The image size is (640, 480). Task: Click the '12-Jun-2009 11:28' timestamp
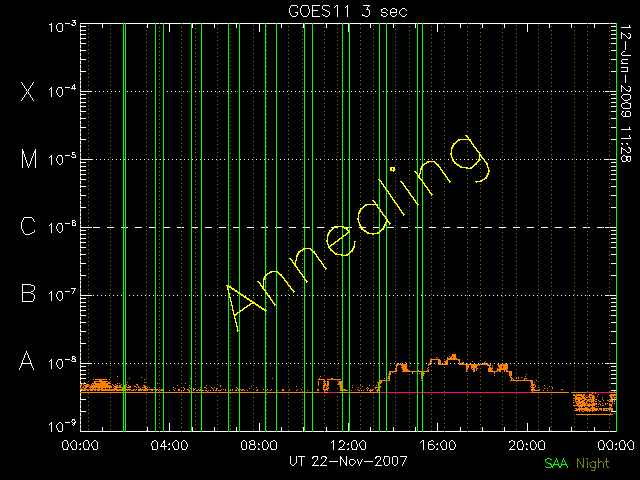pos(625,93)
